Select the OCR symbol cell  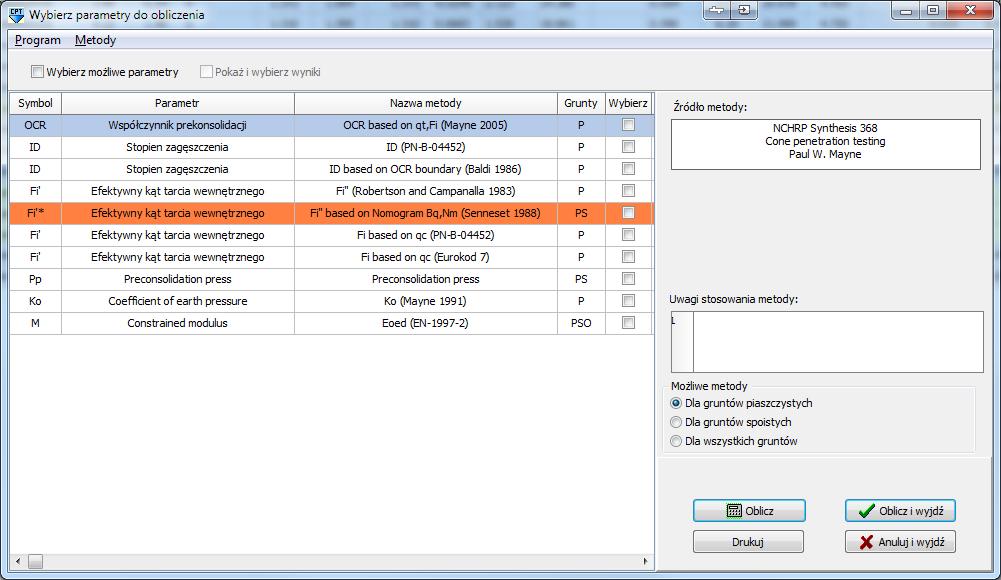(35, 125)
